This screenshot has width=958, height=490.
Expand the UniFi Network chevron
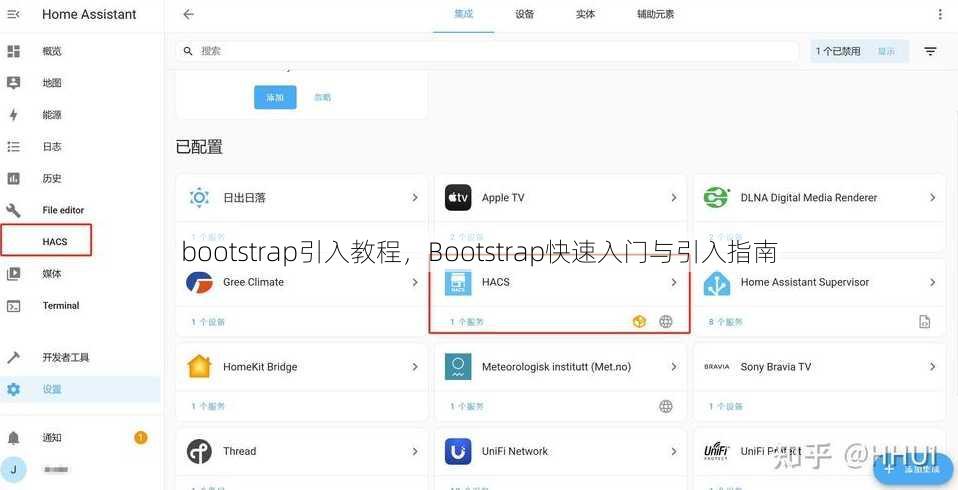[674, 452]
